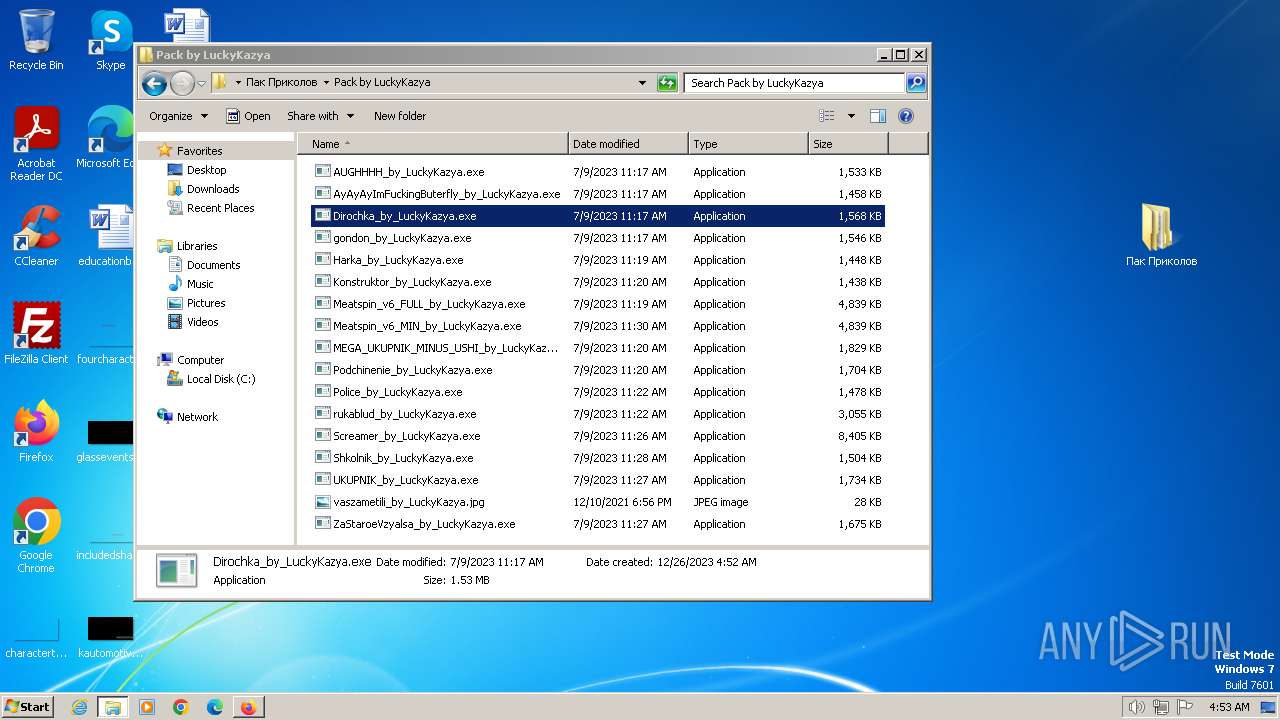Open Local Disk (C:) in navigation pane

pos(220,379)
